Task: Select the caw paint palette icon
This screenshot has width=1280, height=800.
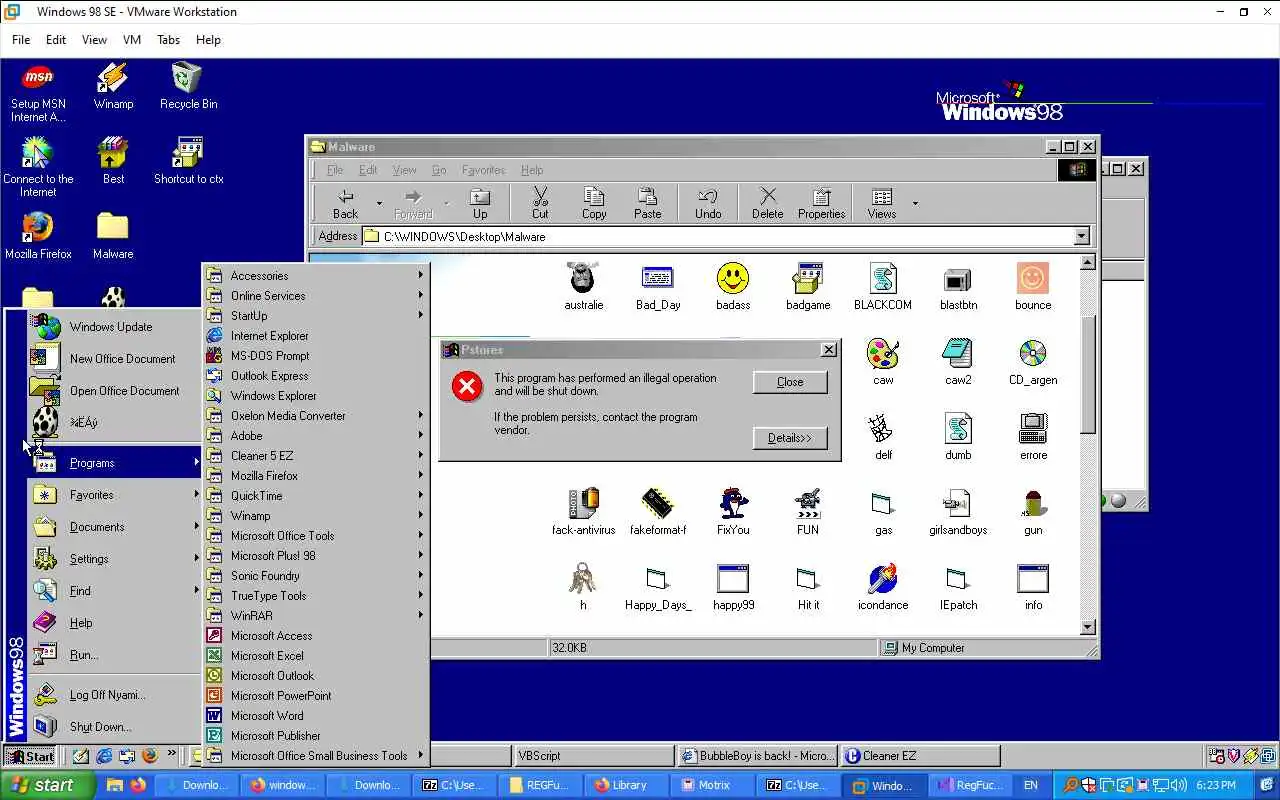Action: coord(883,355)
